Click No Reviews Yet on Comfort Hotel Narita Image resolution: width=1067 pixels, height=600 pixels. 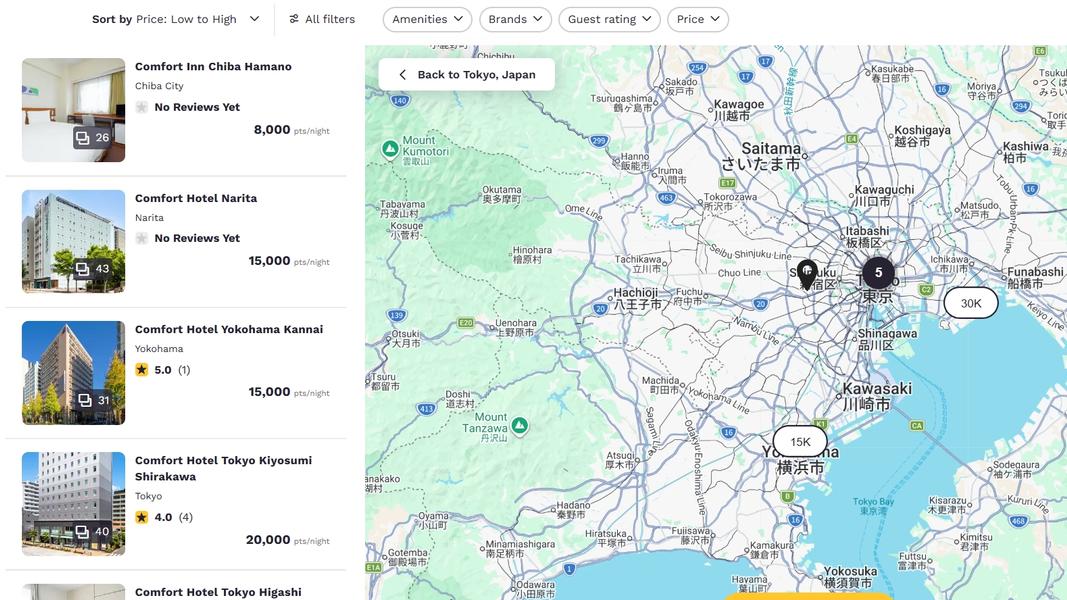197,238
